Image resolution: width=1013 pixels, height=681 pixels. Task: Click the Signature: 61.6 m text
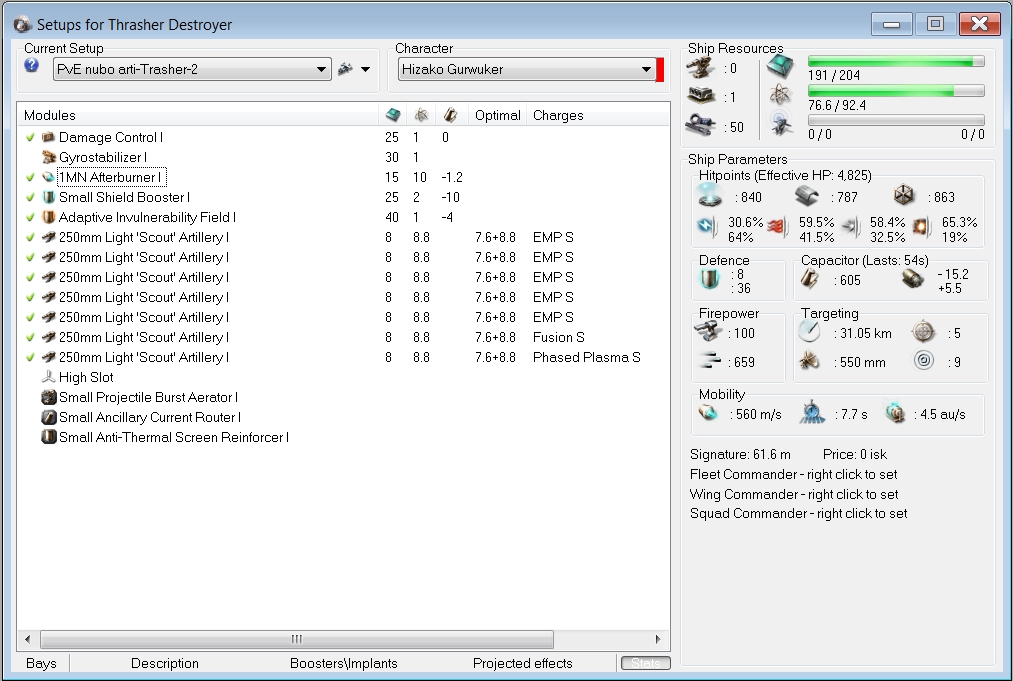[740, 454]
